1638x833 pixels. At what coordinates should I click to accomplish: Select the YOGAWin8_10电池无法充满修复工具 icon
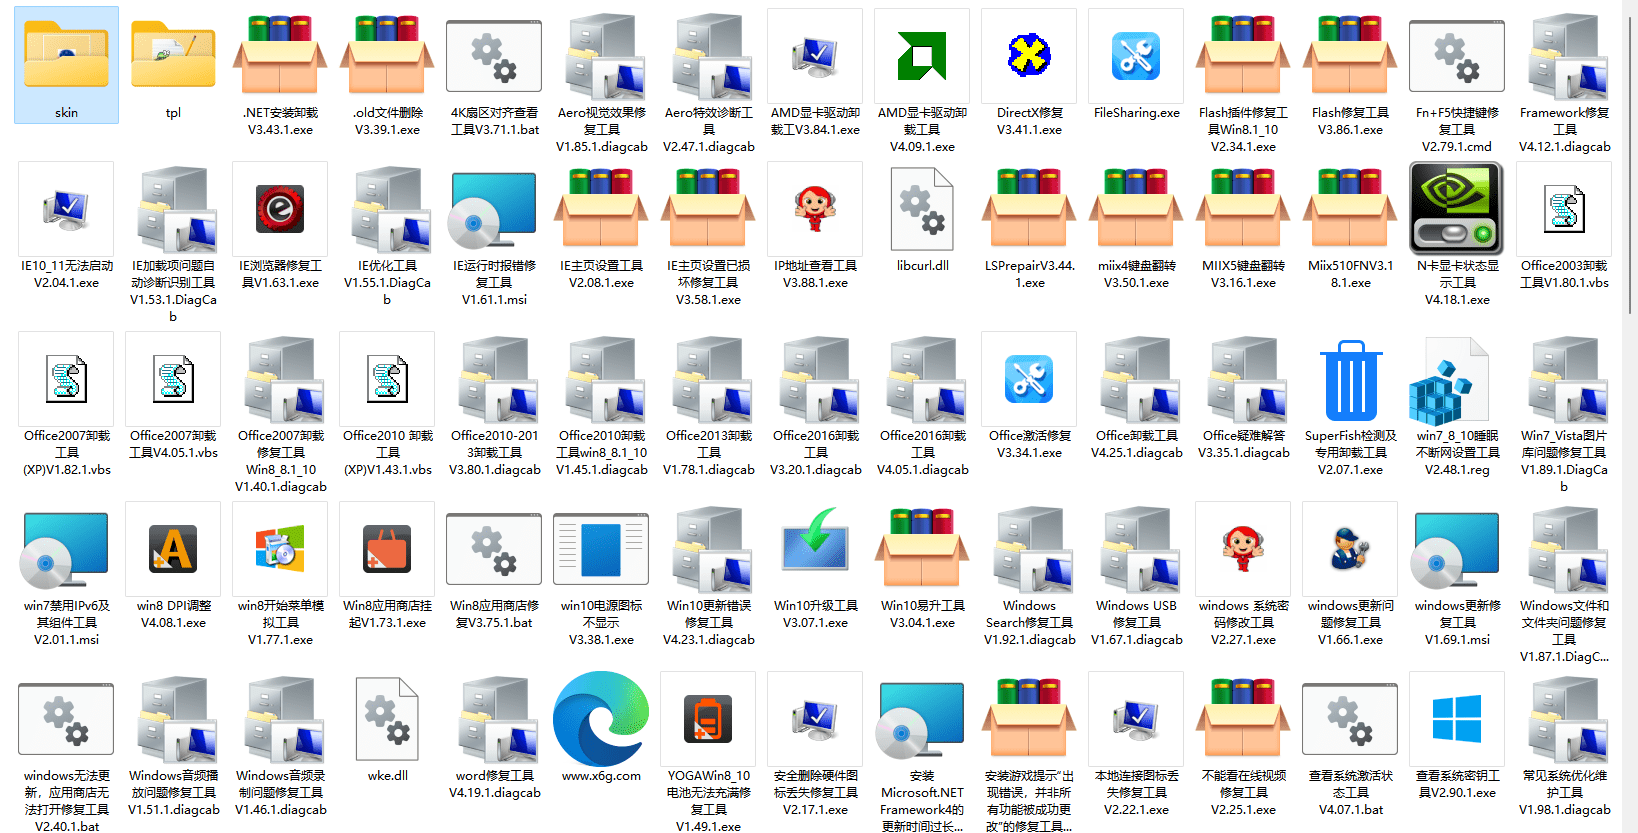click(x=708, y=719)
